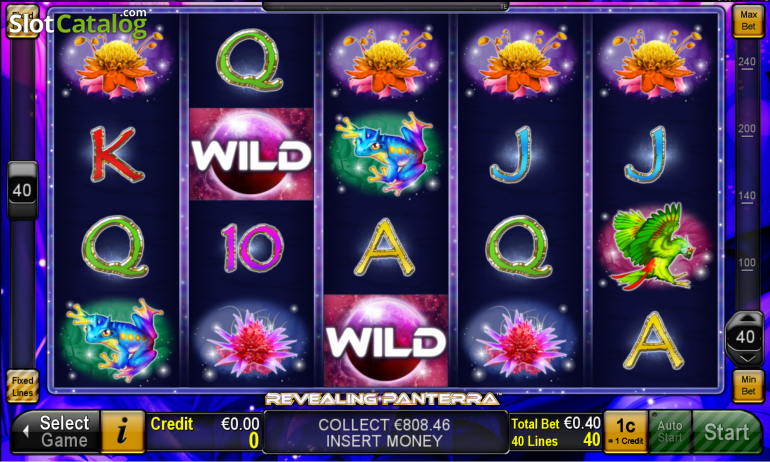Click the pink 10 symbol
Image resolution: width=770 pixels, height=462 pixels.
pyautogui.click(x=251, y=247)
